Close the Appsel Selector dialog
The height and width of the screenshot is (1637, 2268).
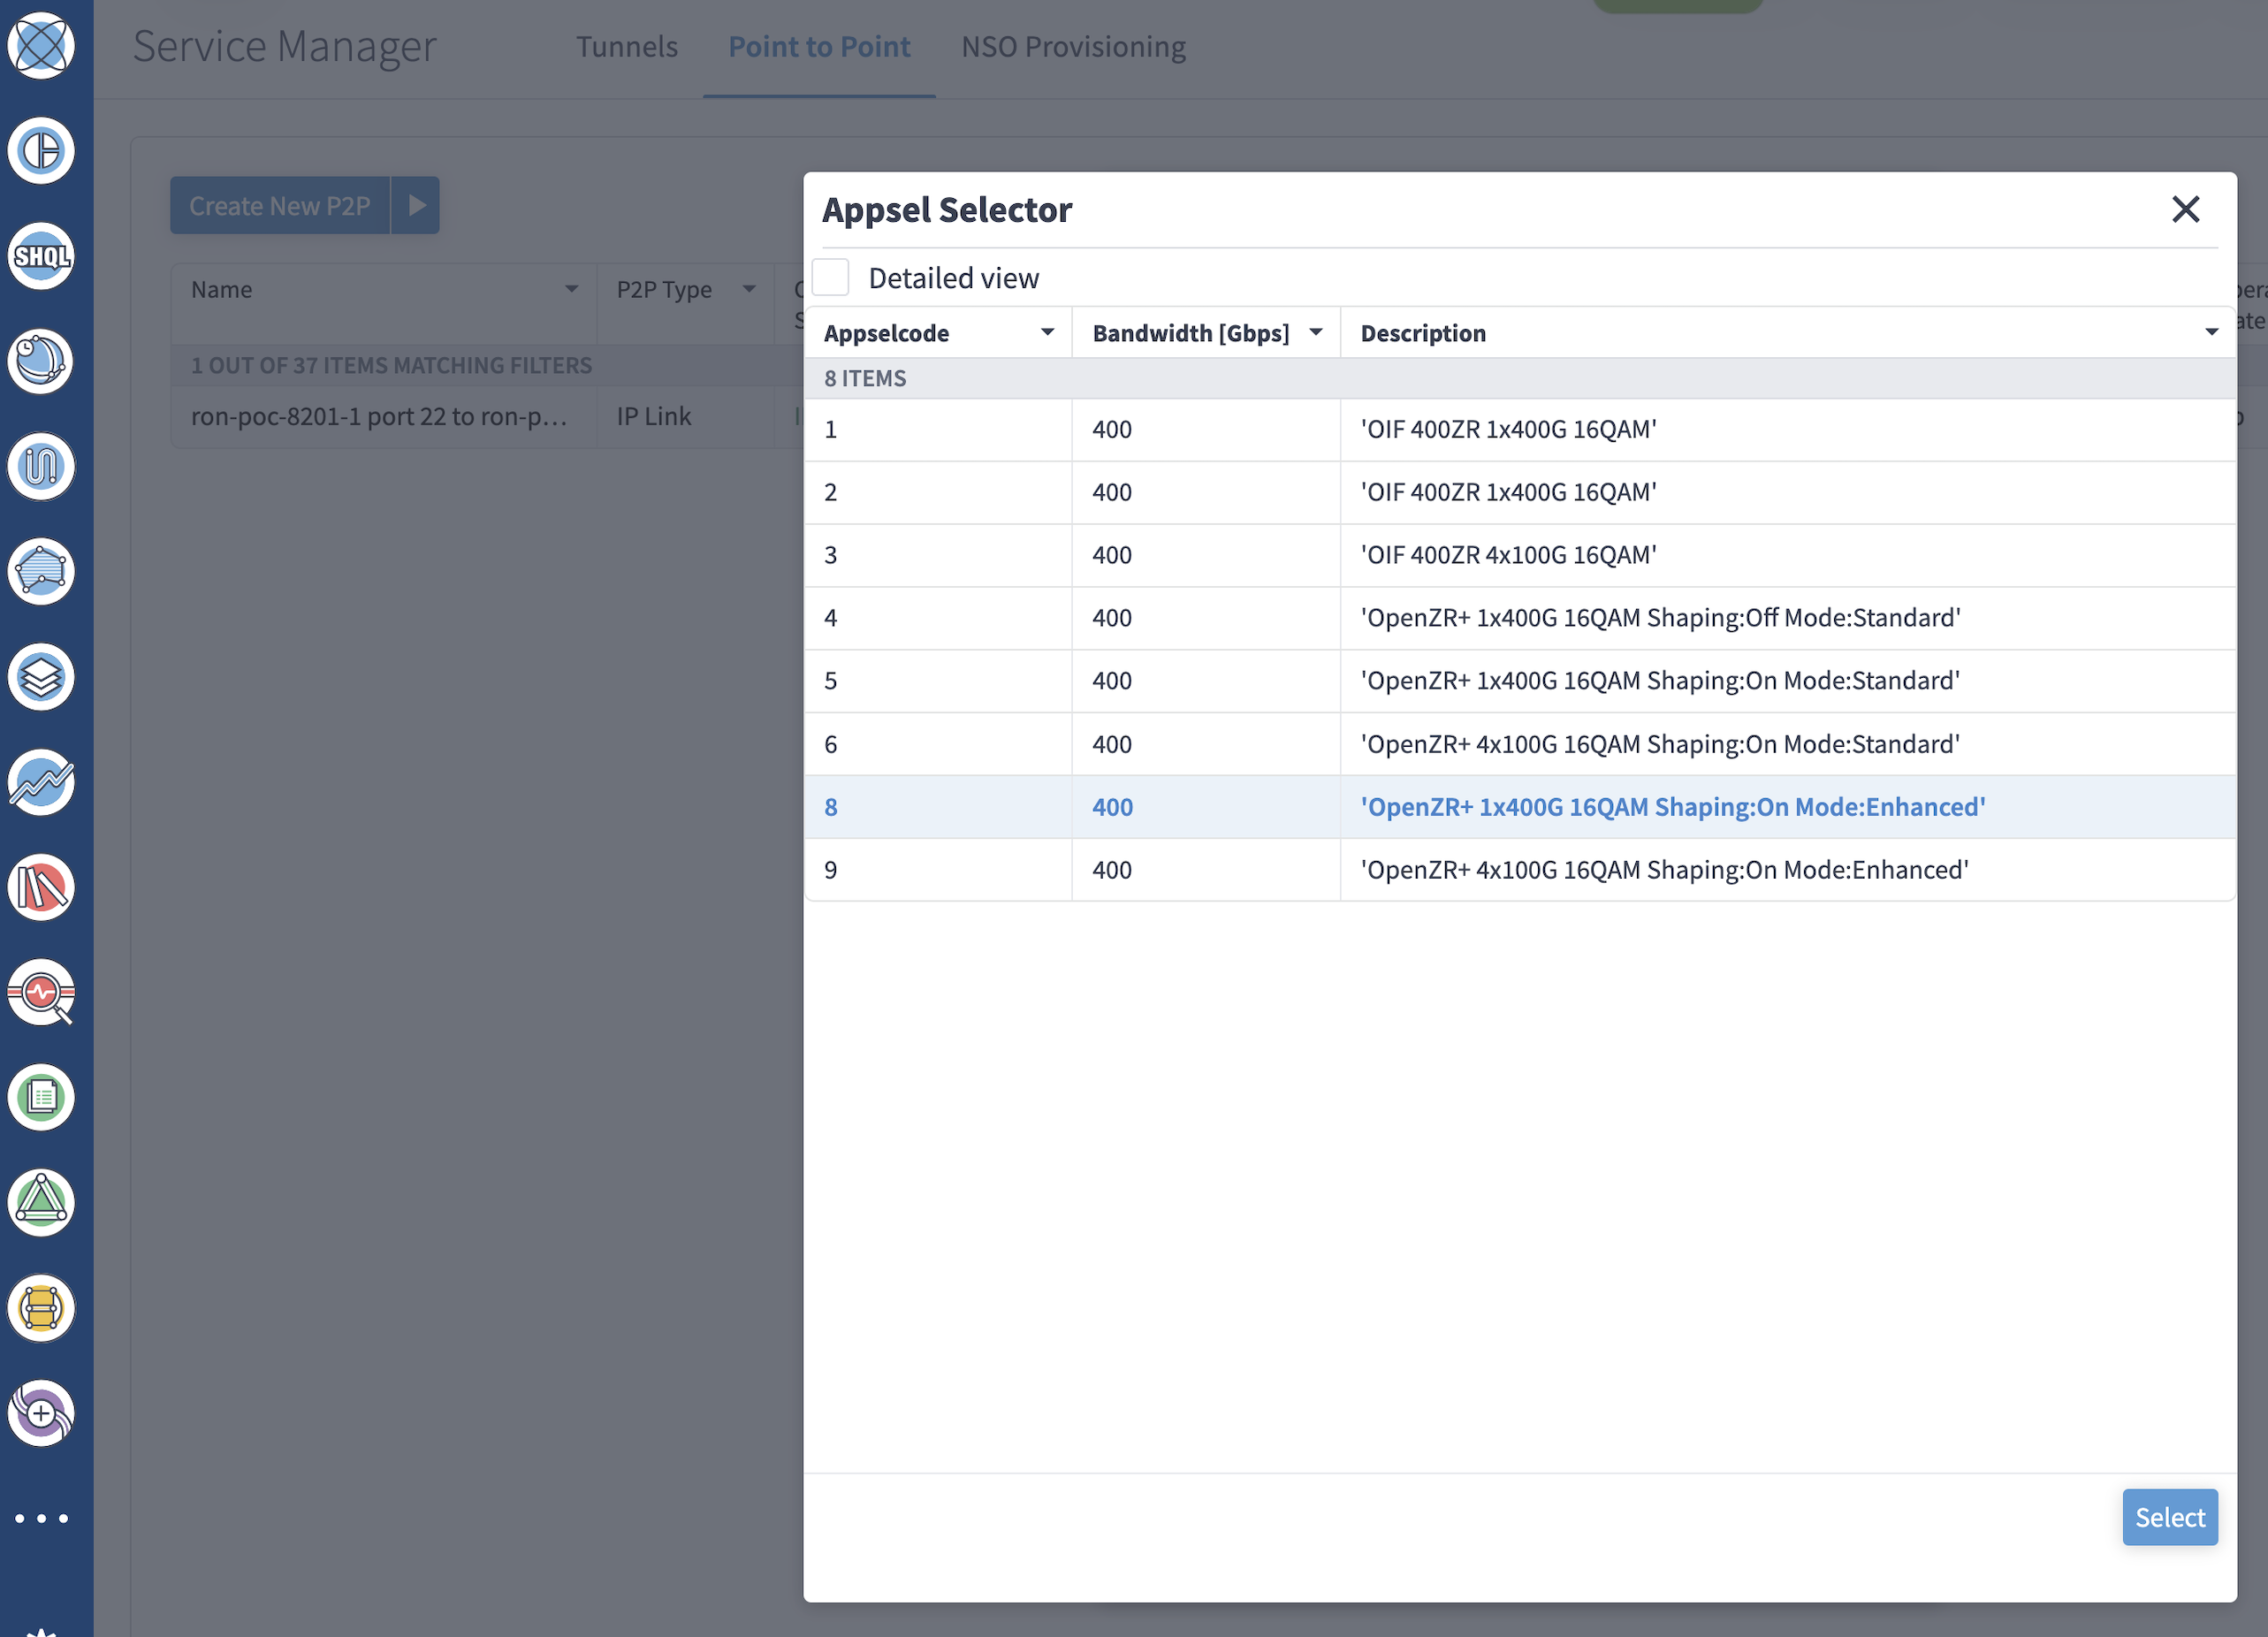tap(2185, 209)
